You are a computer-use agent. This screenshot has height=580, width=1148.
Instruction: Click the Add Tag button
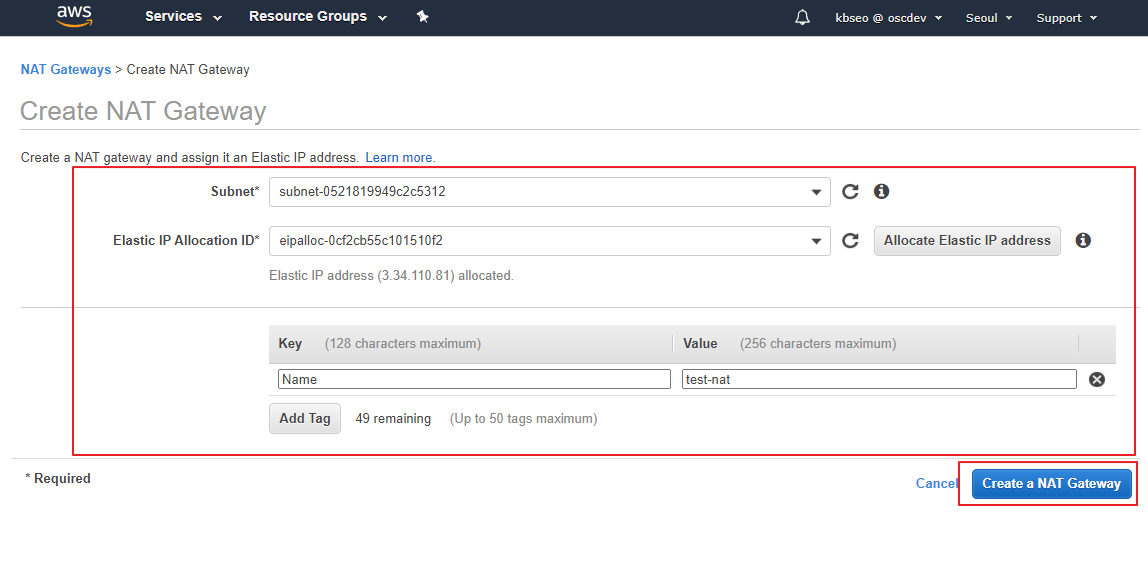(305, 419)
